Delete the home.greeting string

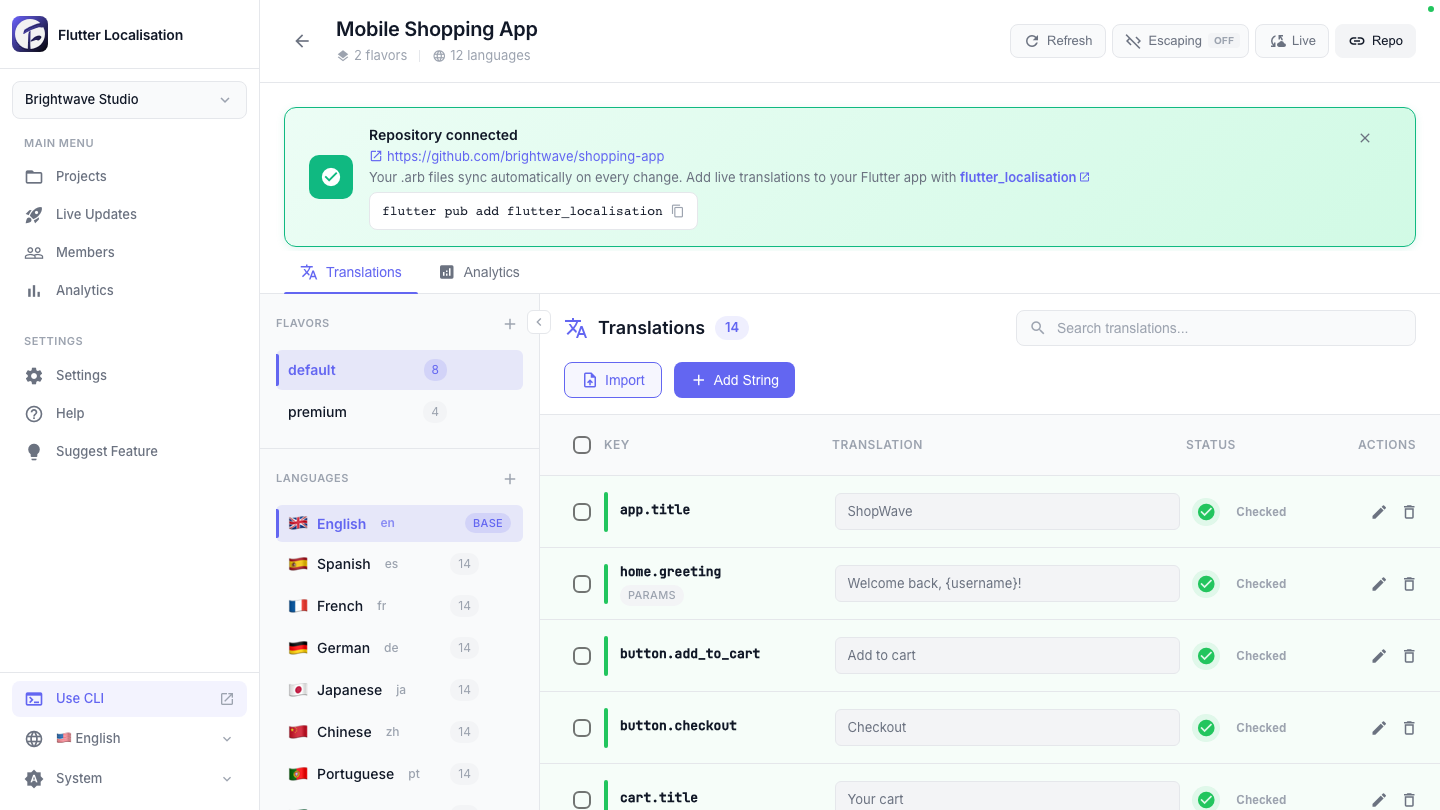[1409, 584]
